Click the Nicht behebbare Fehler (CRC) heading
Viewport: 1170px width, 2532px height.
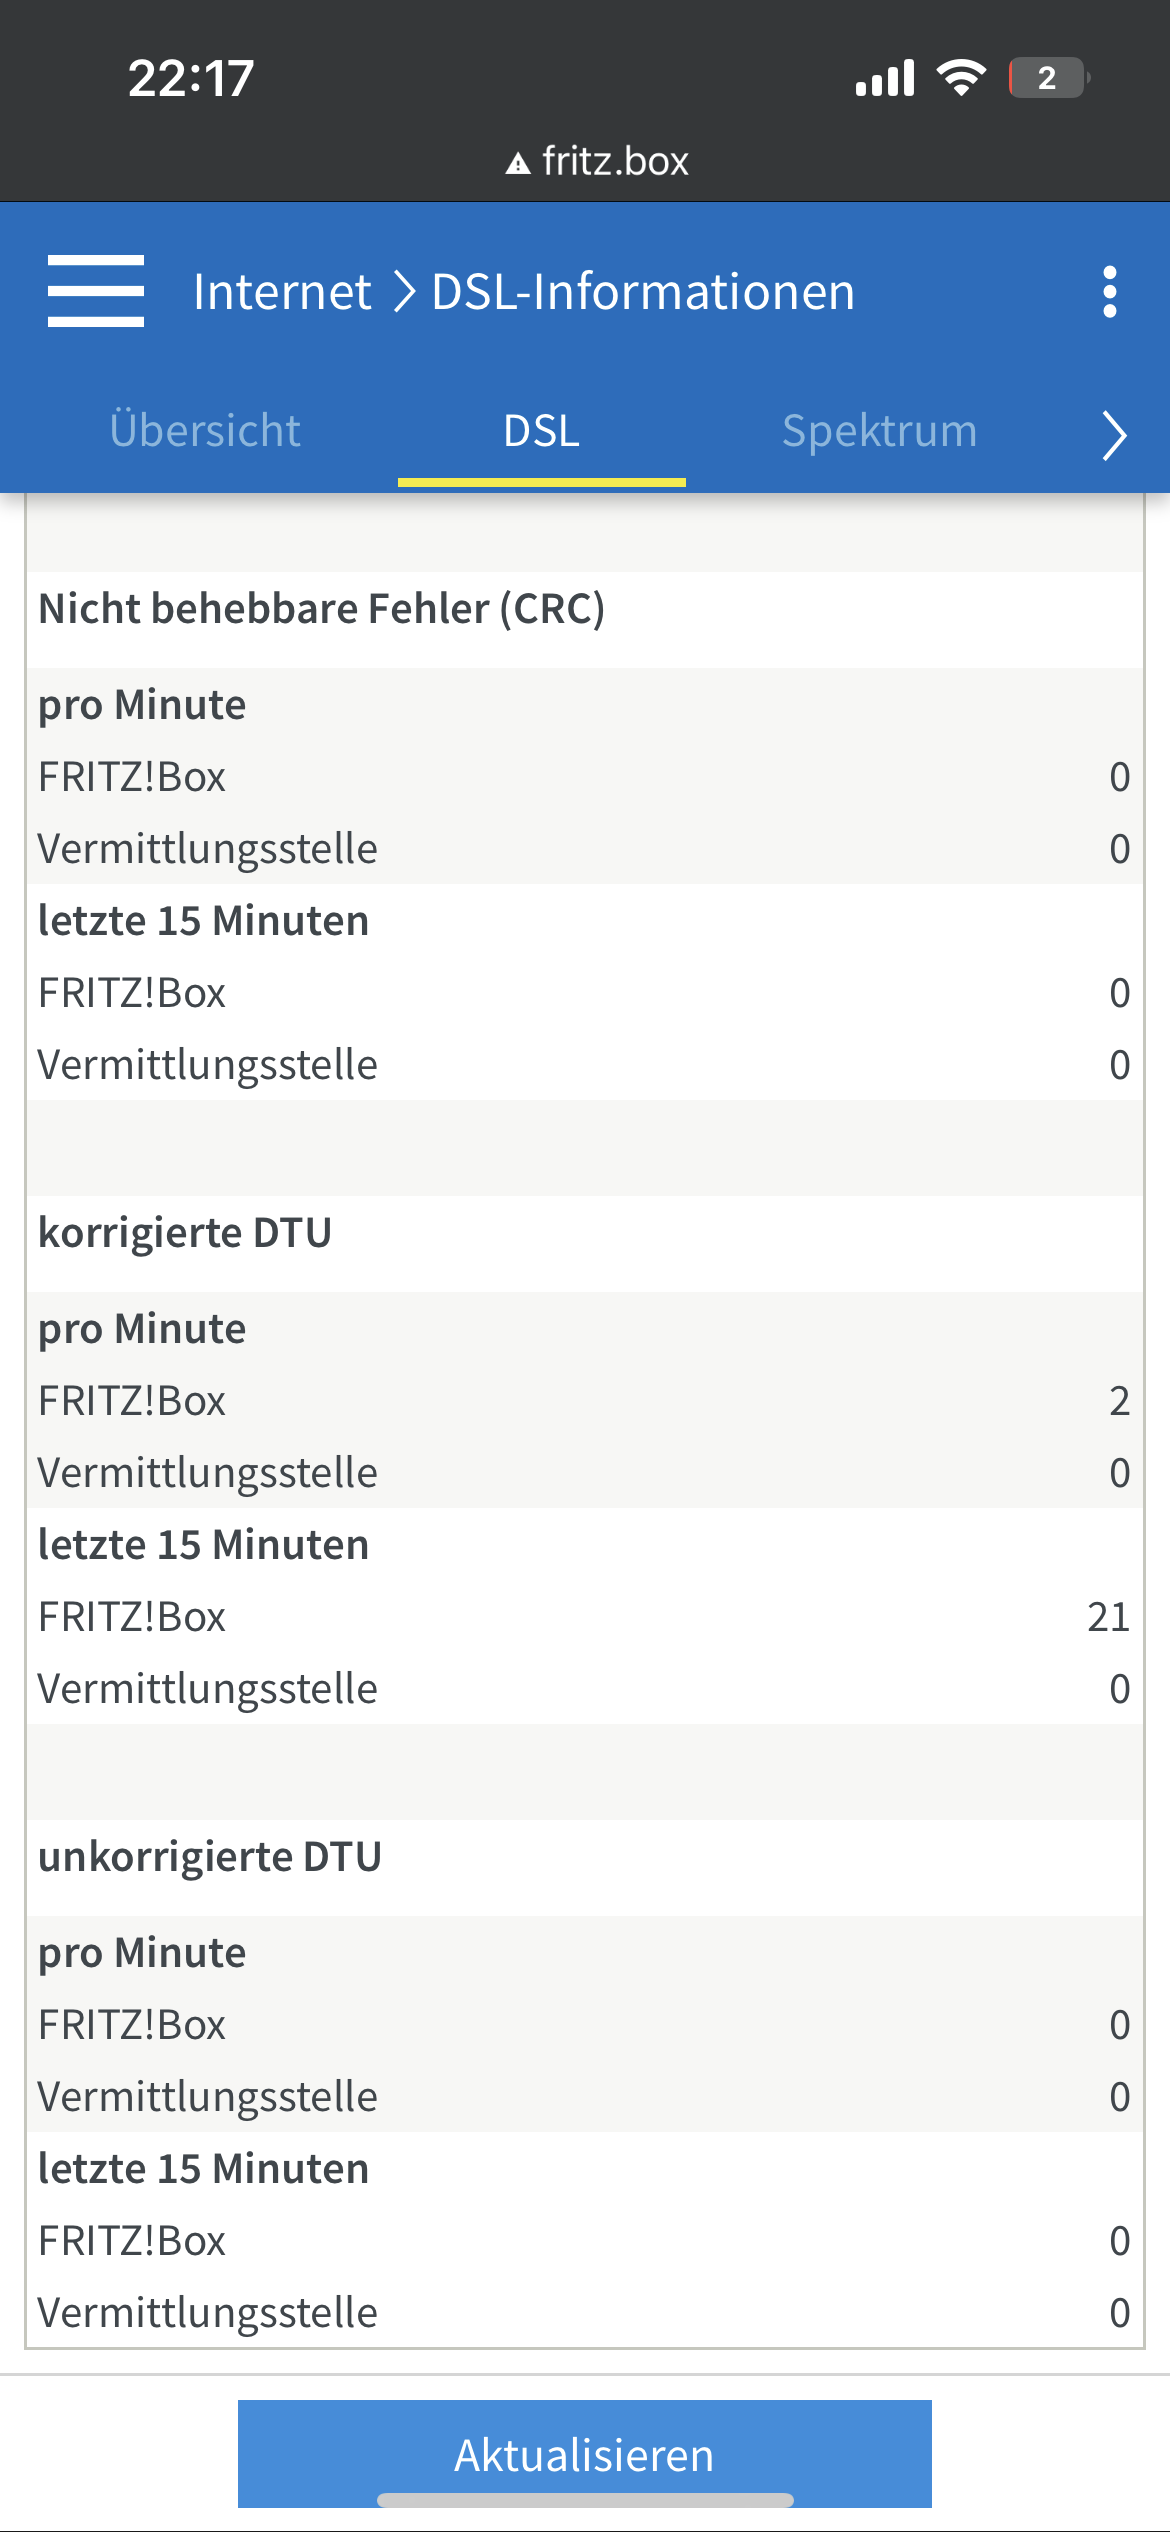[x=321, y=609]
